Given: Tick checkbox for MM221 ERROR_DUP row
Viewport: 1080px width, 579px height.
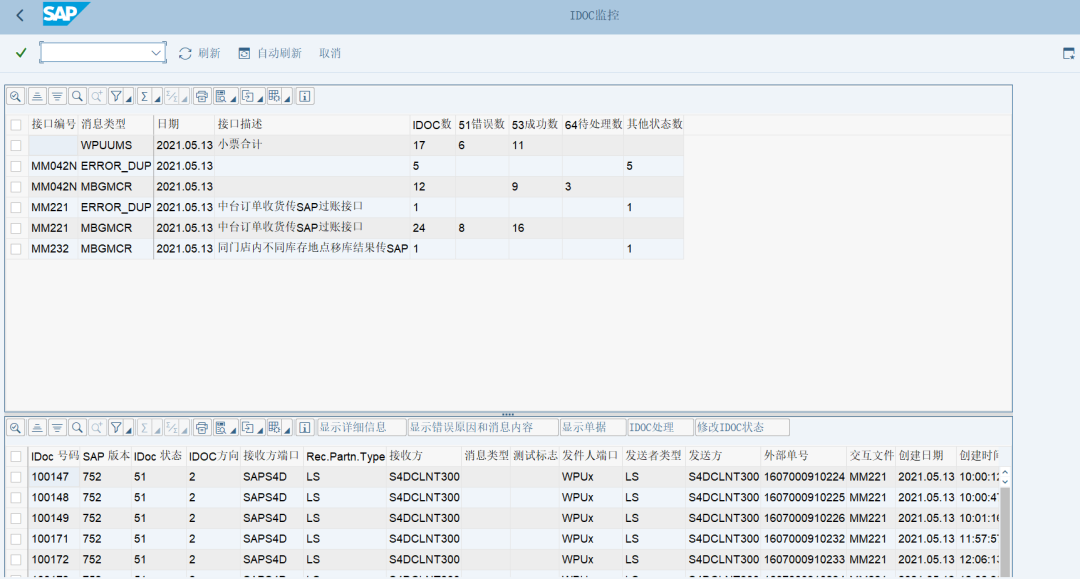Looking at the screenshot, I should click(x=16, y=207).
